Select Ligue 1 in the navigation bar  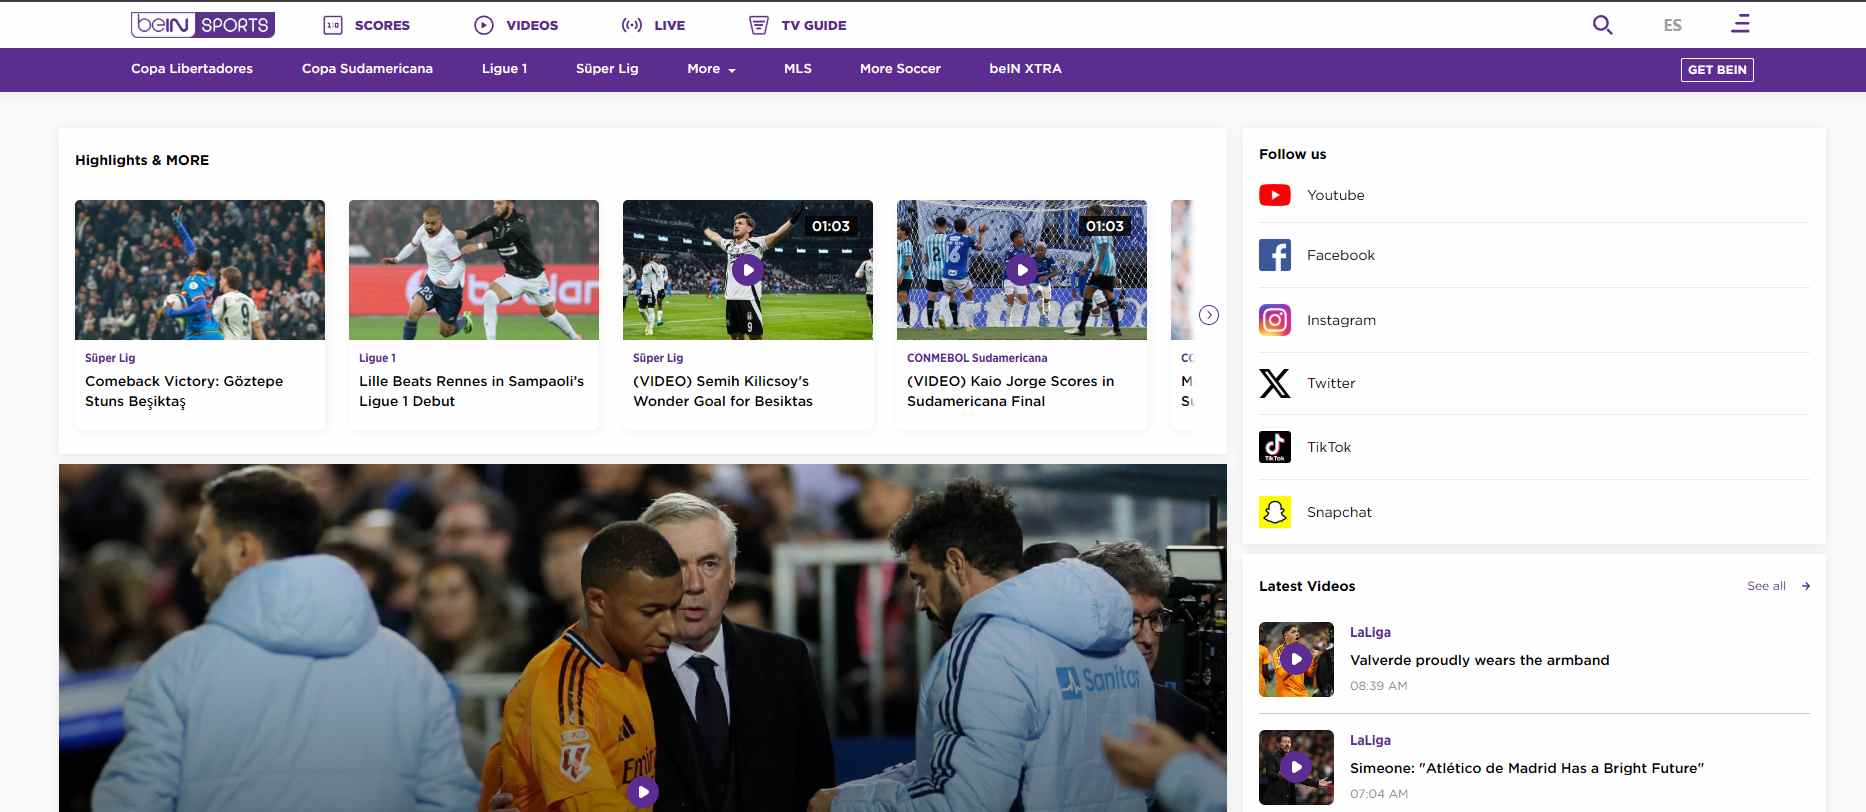(x=504, y=69)
